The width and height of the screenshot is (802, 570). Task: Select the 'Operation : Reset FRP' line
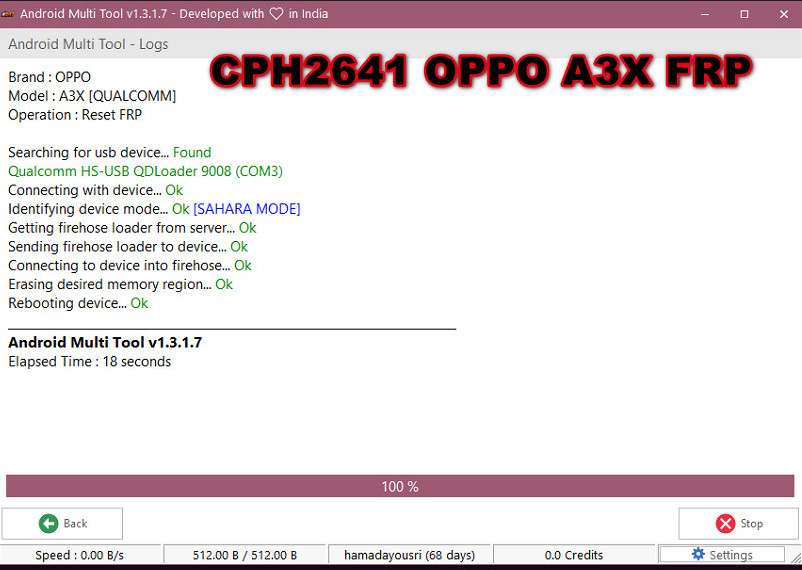75,115
